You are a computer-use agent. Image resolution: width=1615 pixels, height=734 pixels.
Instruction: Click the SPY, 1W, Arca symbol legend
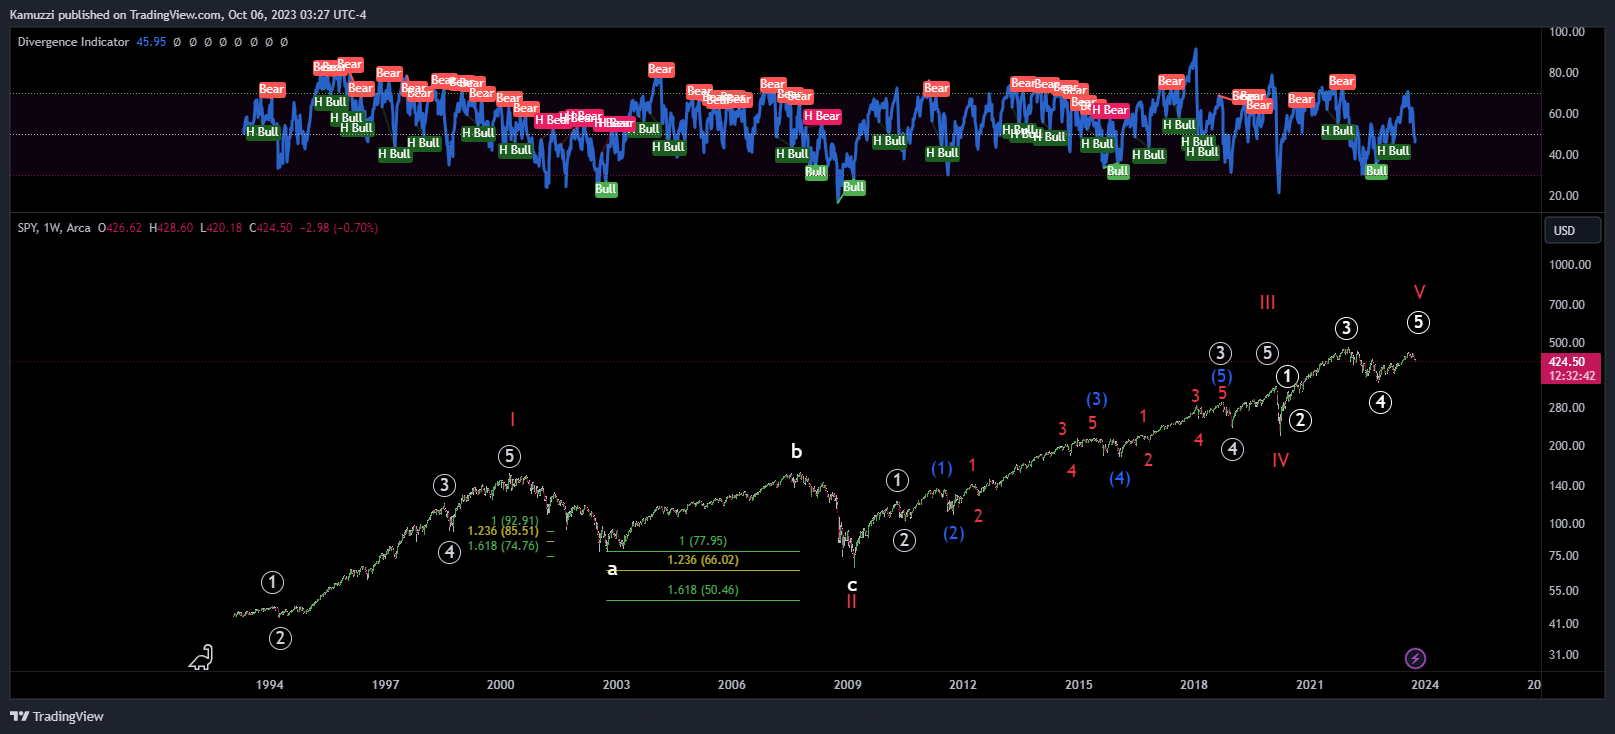[54, 228]
